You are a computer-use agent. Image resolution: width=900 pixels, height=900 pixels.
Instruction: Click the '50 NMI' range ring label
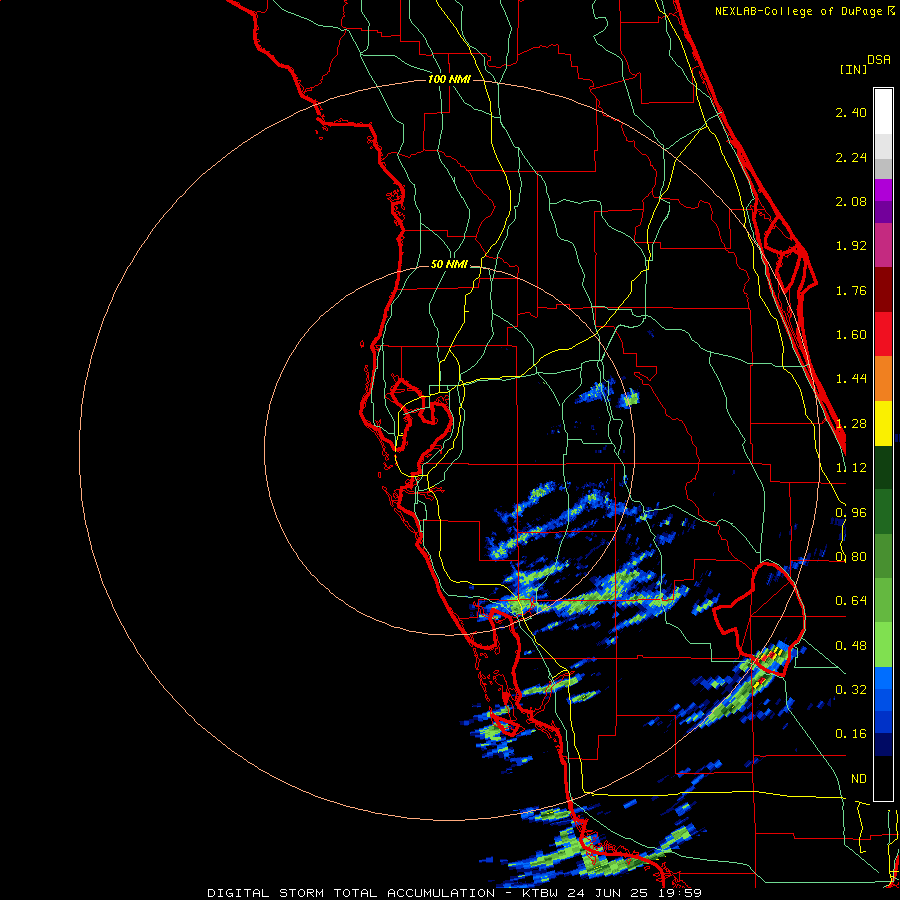(x=449, y=264)
